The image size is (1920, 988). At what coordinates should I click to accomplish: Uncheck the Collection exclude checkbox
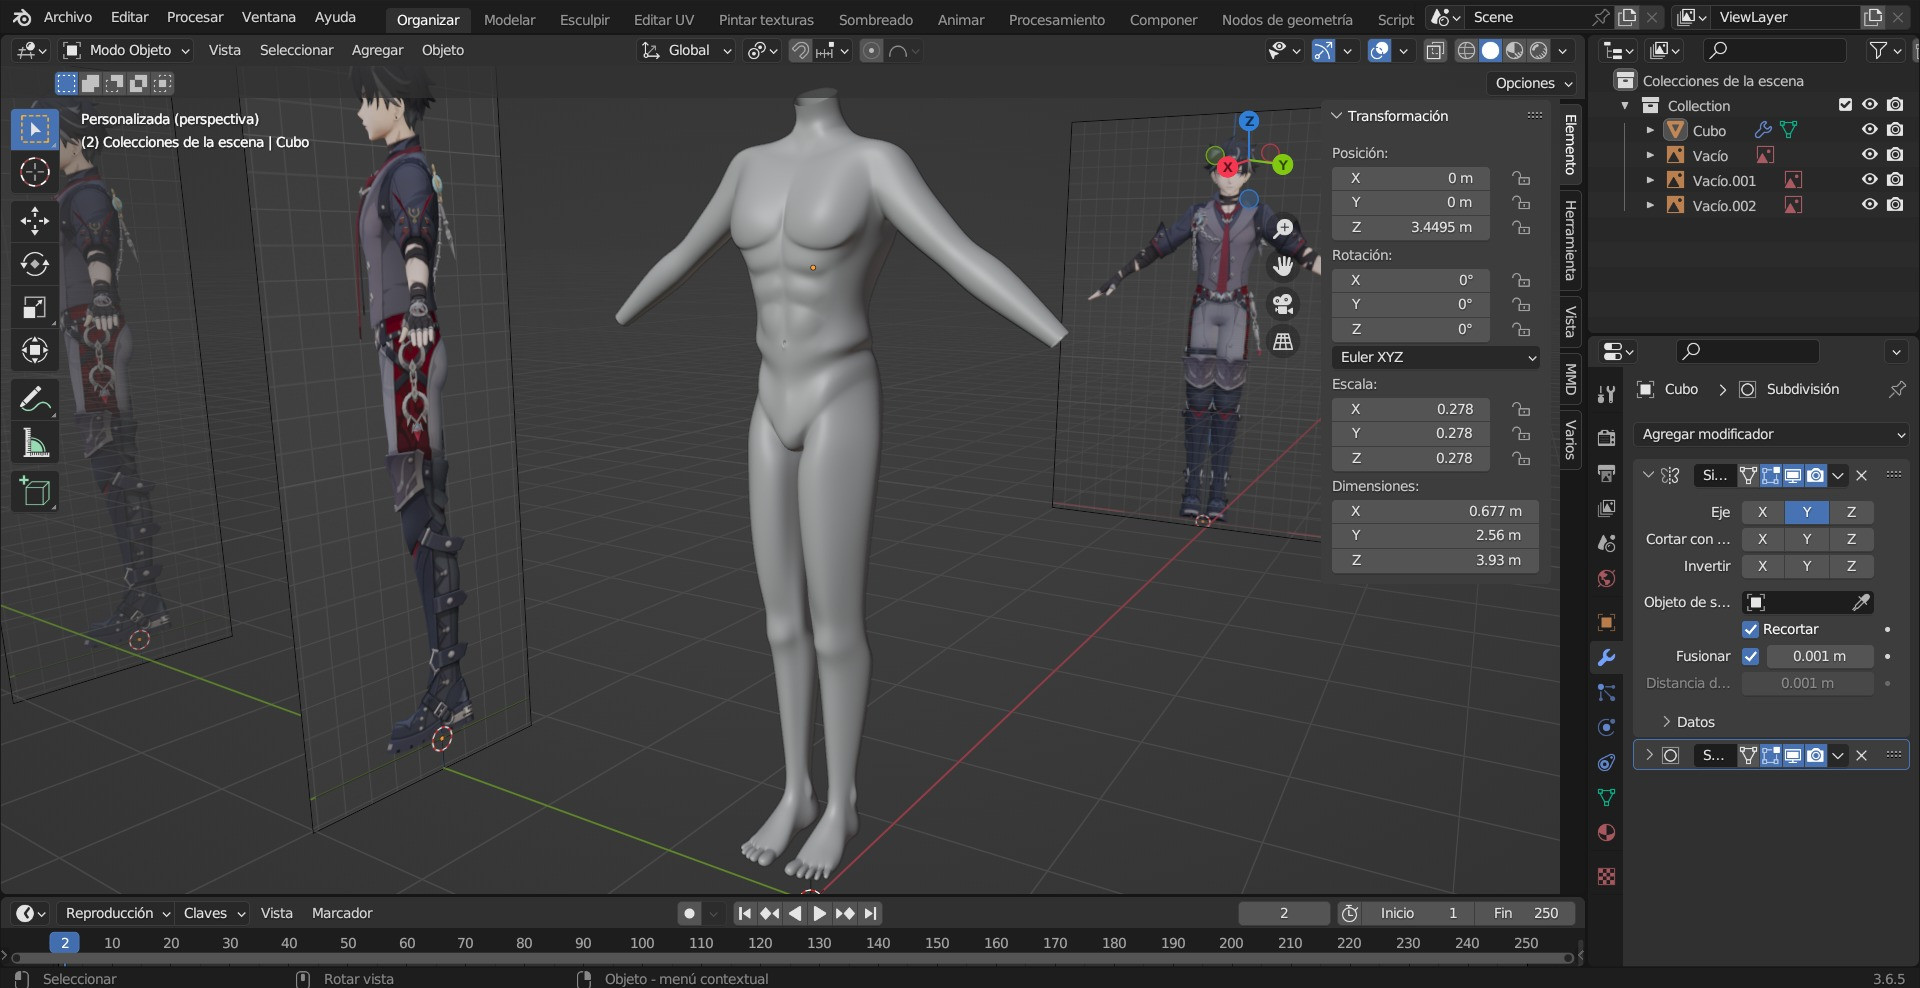pos(1845,105)
